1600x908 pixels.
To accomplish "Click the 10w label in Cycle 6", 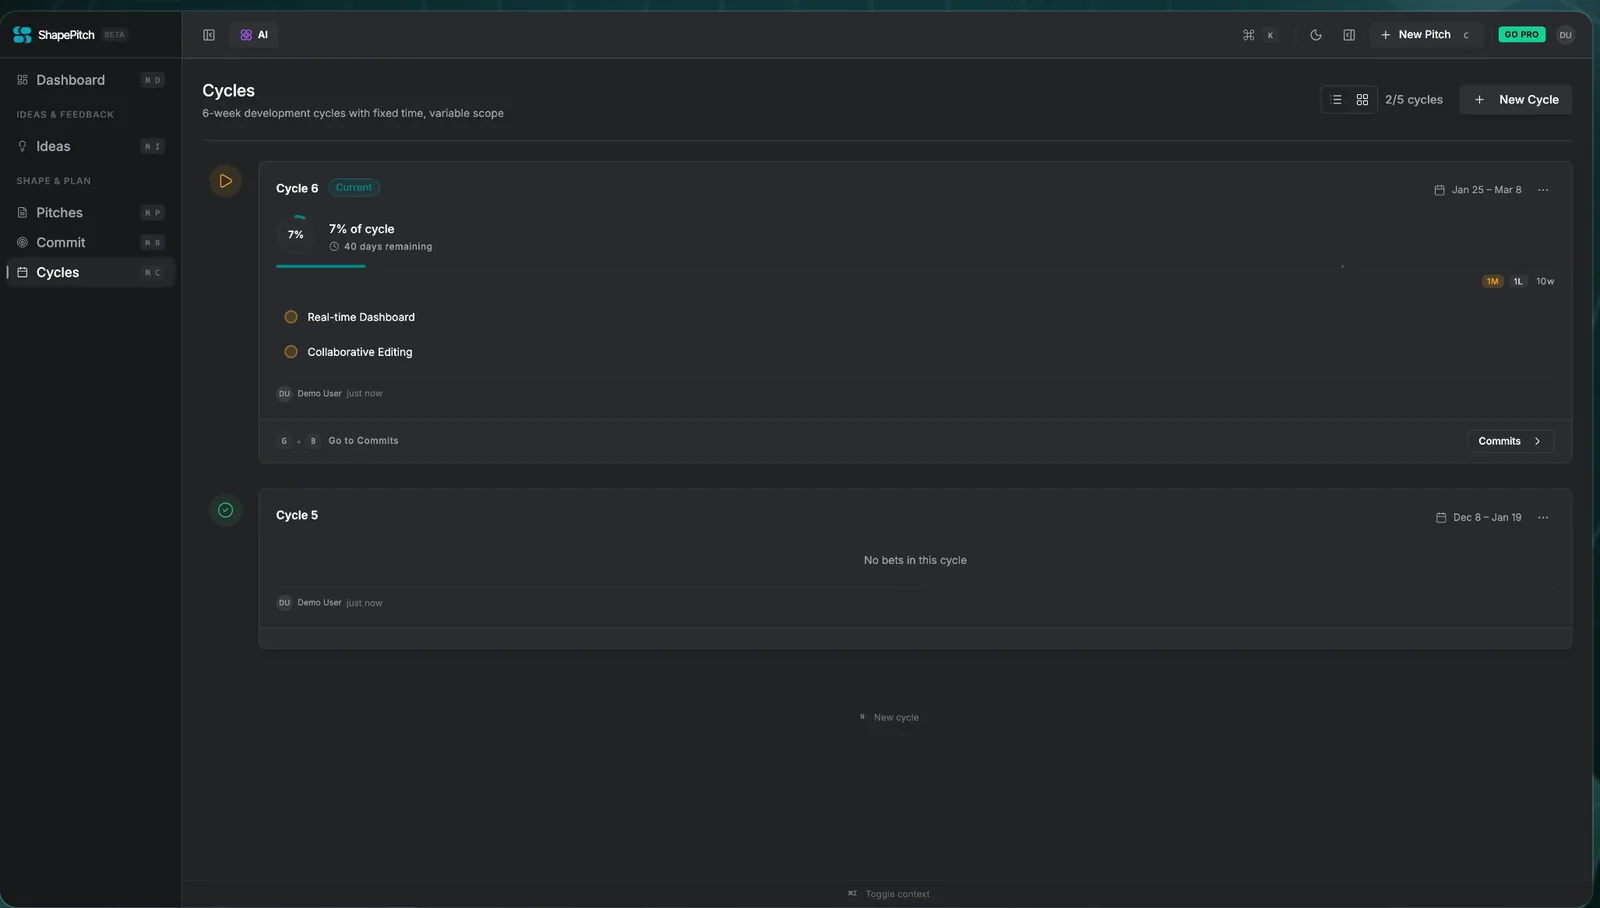I will tap(1545, 282).
